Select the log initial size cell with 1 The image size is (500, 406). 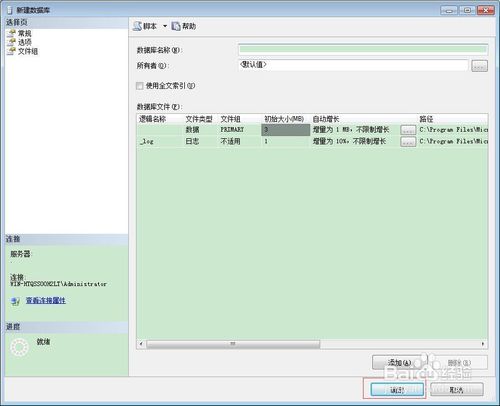286,141
